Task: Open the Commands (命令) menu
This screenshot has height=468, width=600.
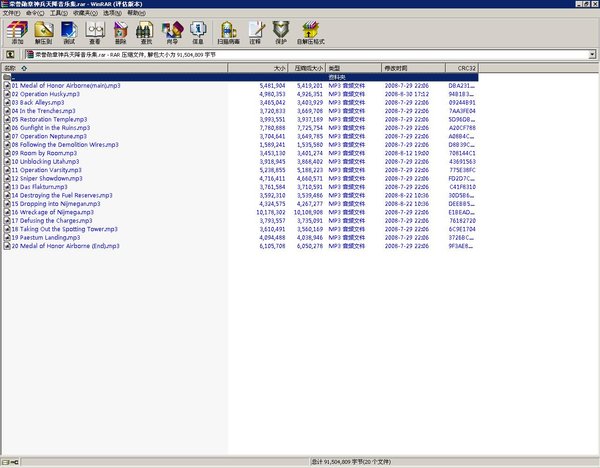Action: pos(35,13)
